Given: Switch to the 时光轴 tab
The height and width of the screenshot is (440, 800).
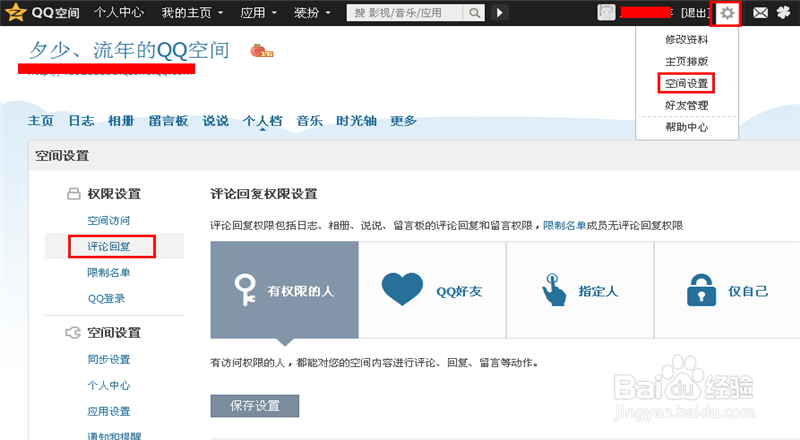Looking at the screenshot, I should point(356,121).
